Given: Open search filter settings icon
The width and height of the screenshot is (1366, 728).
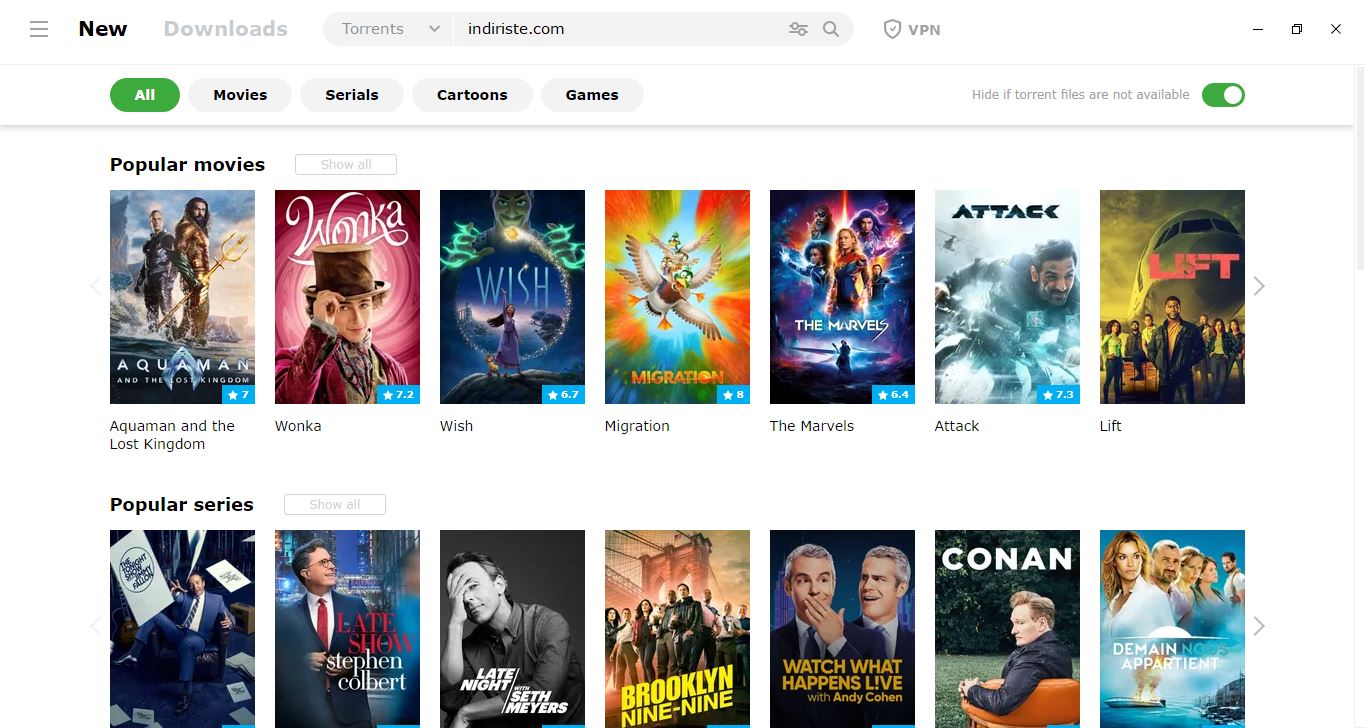Looking at the screenshot, I should point(798,29).
